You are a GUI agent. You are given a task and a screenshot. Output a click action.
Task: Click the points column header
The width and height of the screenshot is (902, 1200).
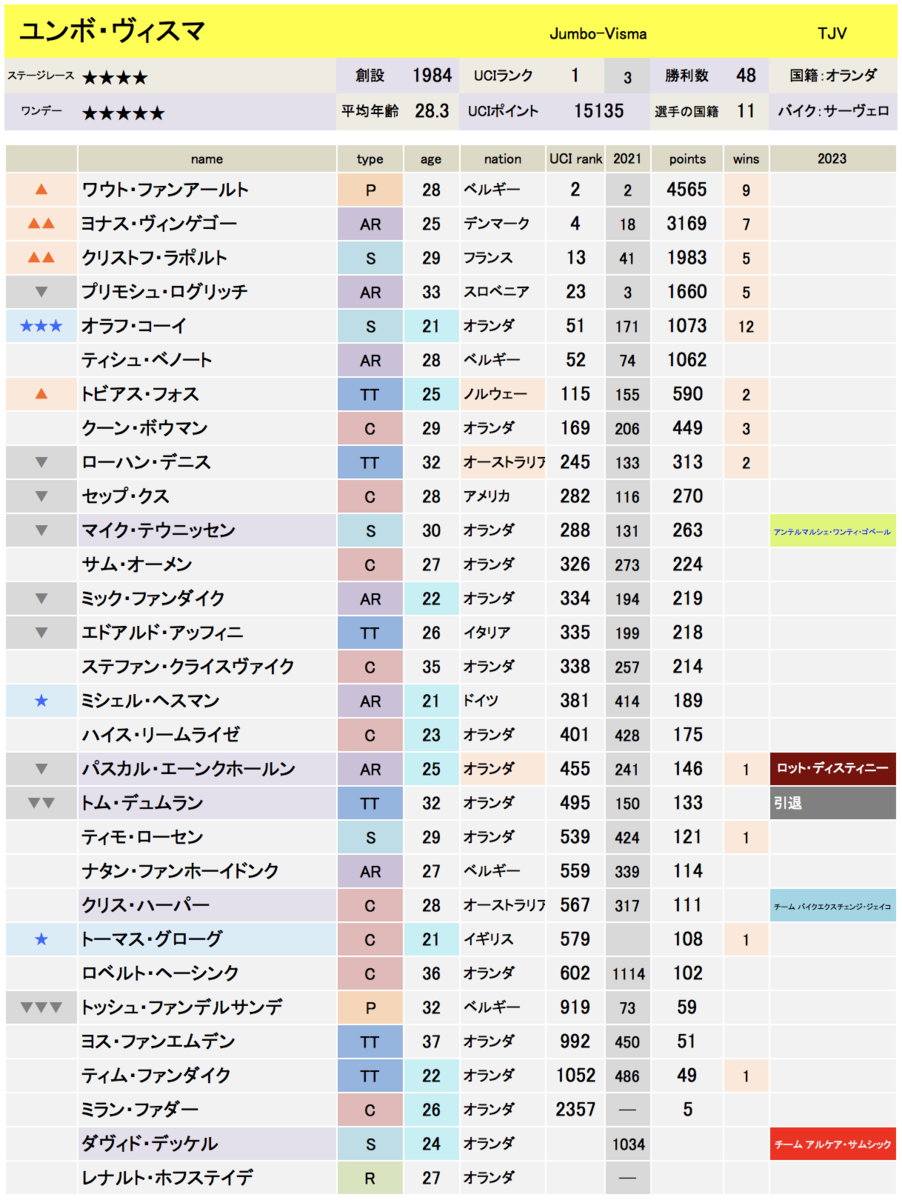click(x=688, y=158)
